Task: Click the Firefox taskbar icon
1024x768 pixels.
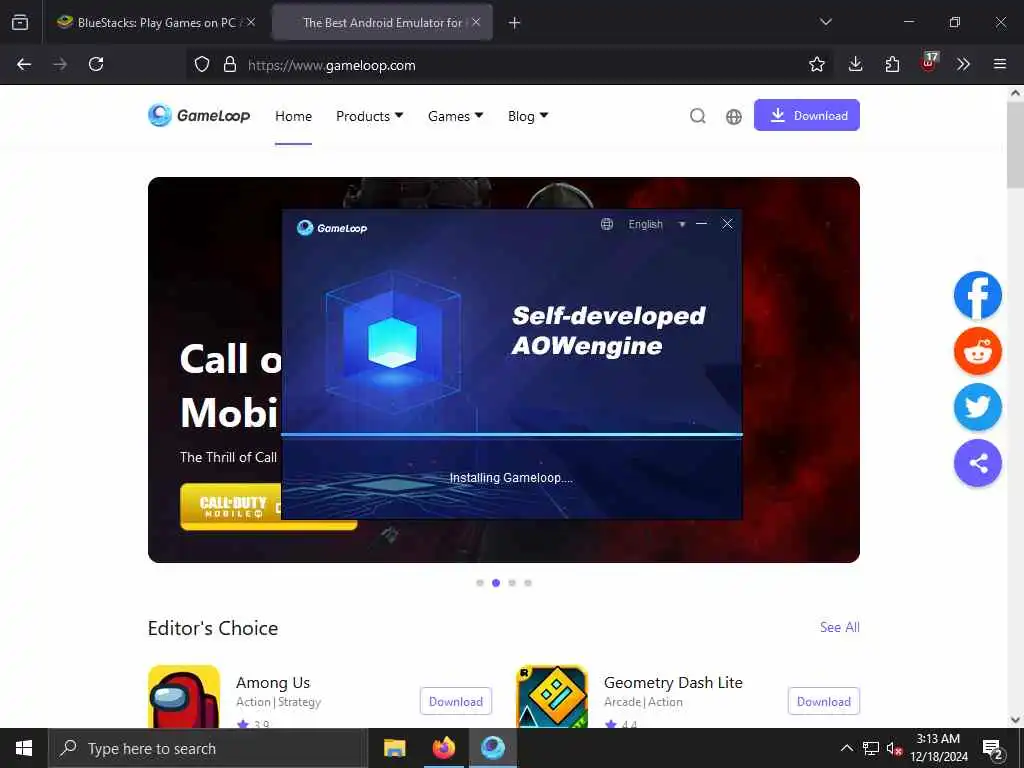Action: tap(443, 748)
